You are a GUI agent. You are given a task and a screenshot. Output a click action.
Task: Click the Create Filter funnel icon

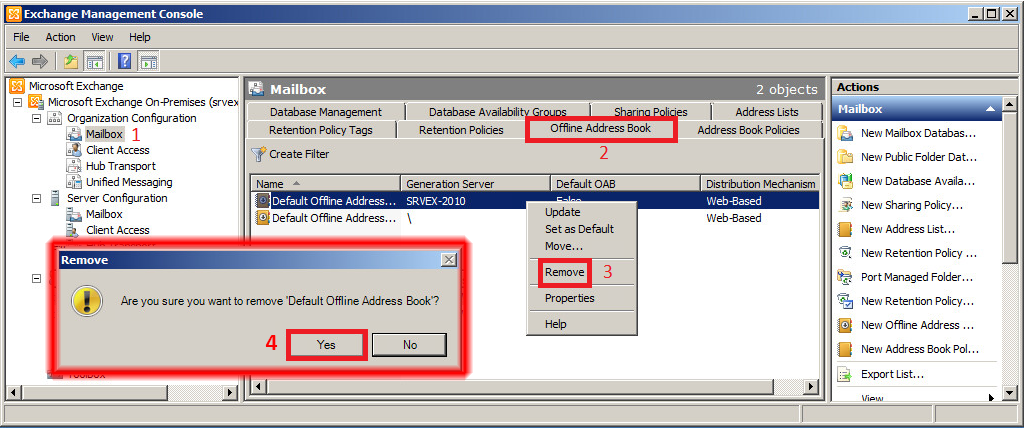(259, 154)
